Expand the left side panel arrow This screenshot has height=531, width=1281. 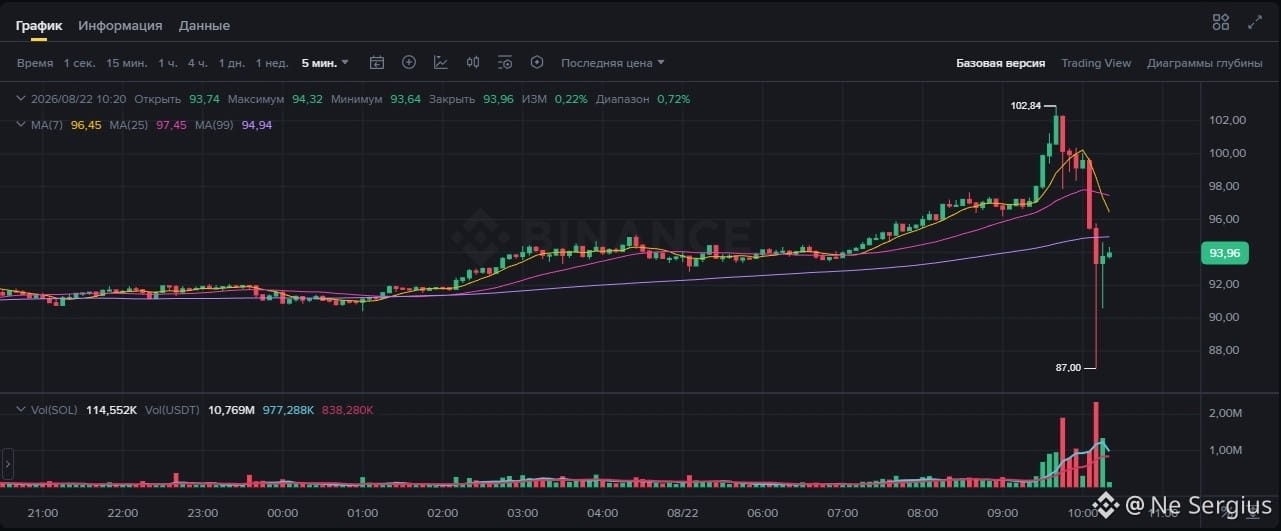(7, 465)
